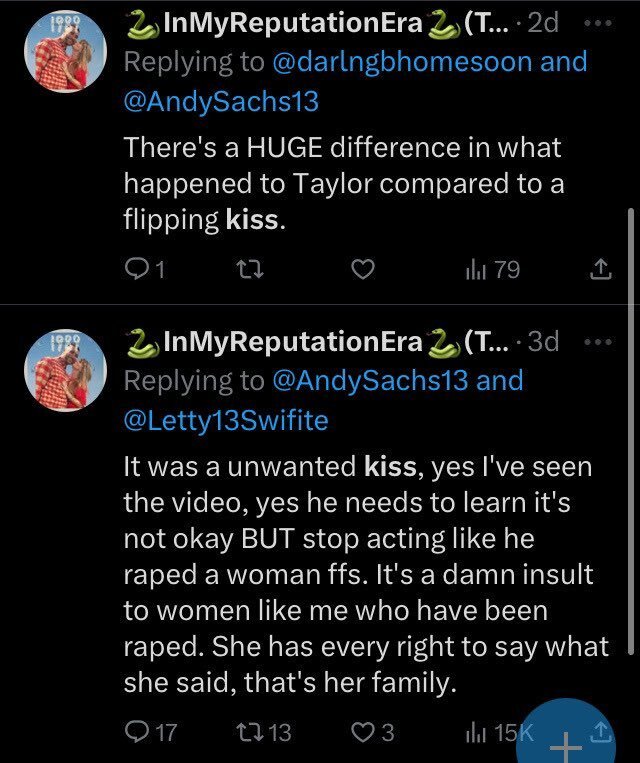The height and width of the screenshot is (763, 640).
Task: Share the first tweet
Action: [x=599, y=270]
